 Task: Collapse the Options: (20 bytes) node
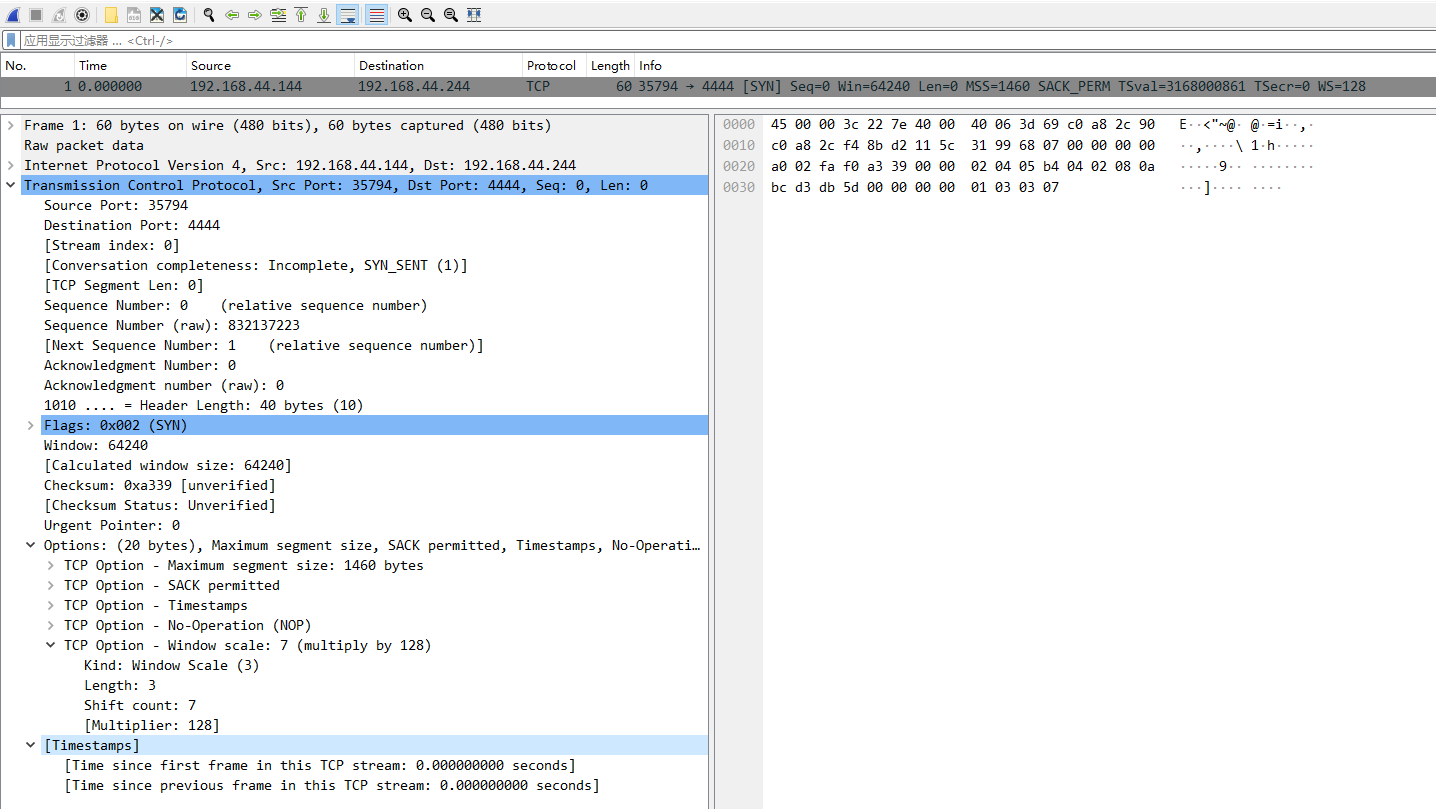(x=31, y=545)
